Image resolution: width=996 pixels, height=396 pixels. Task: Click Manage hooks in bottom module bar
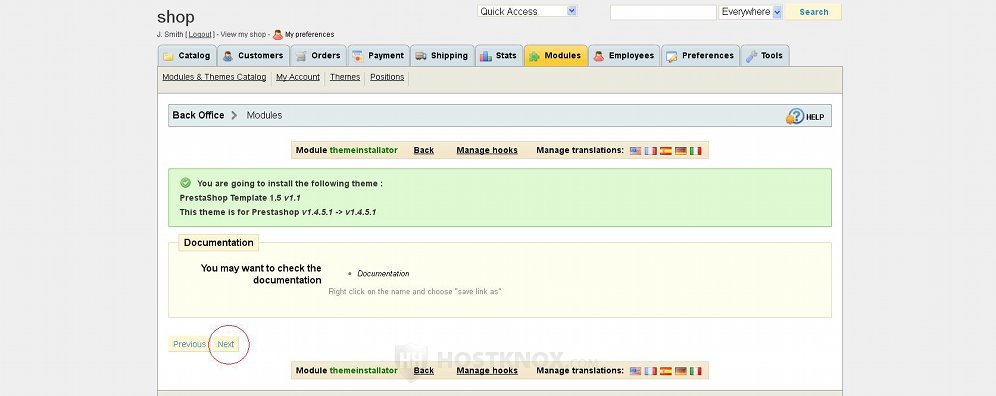point(487,371)
